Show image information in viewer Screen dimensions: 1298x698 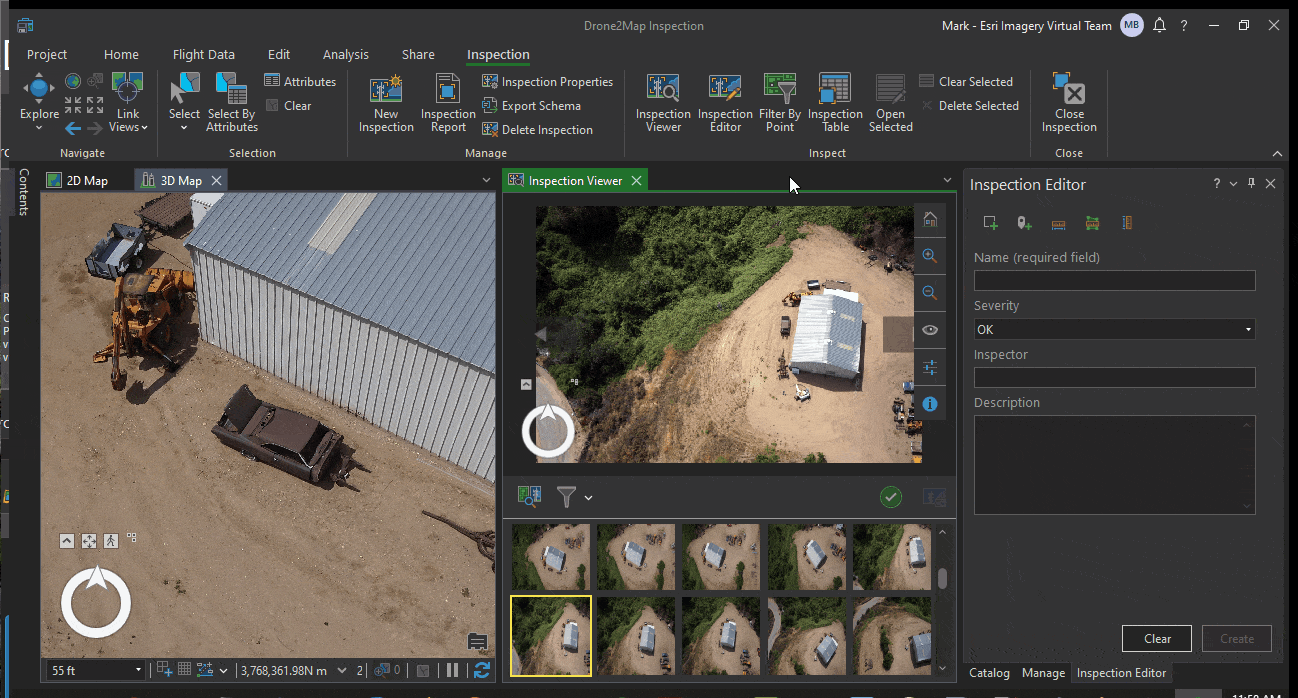click(x=930, y=404)
